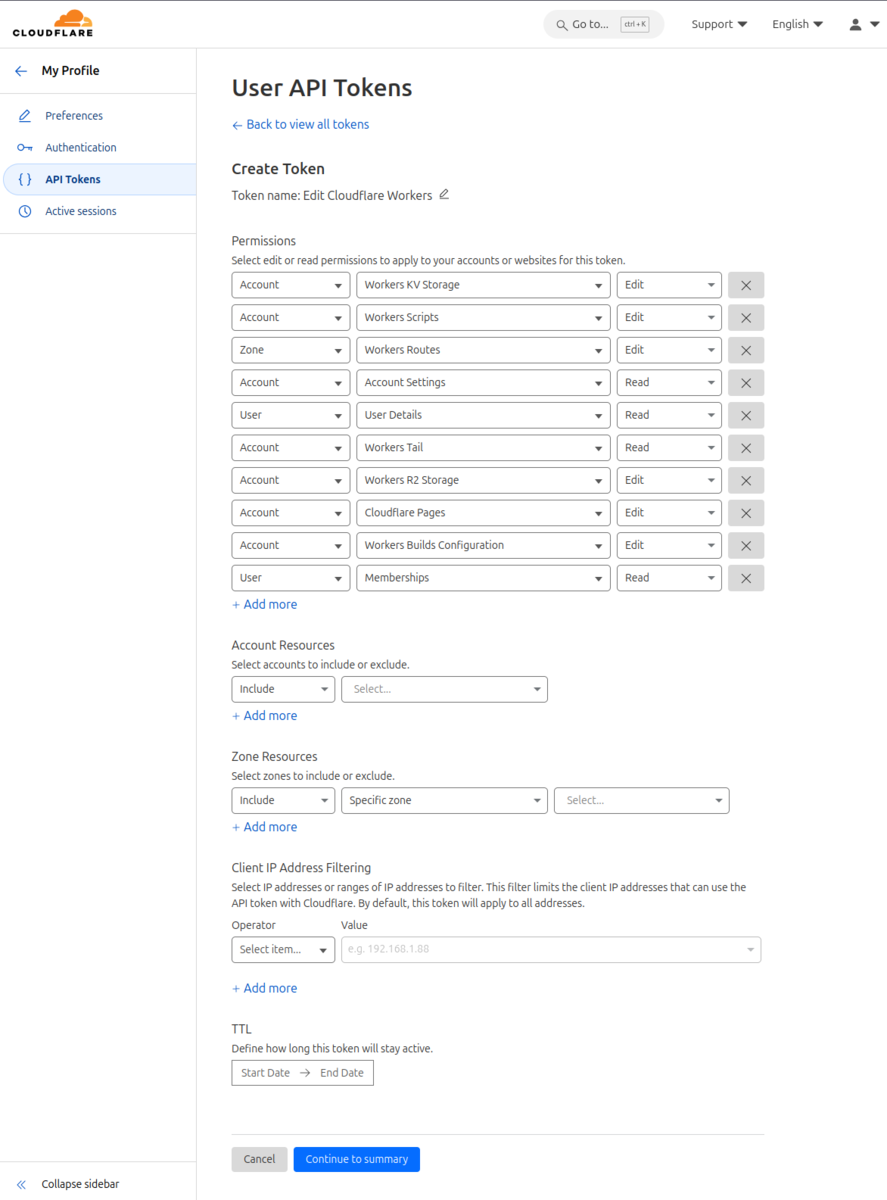Add more under Zone Resources

point(265,827)
